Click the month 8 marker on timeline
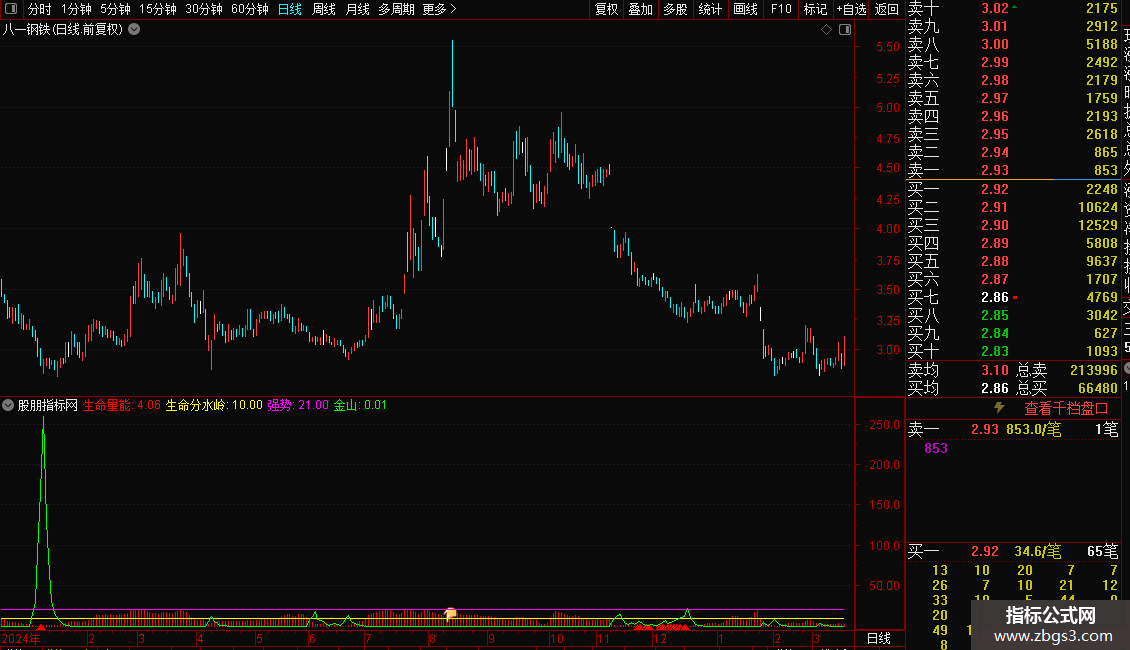The width and height of the screenshot is (1130, 650). click(x=432, y=638)
